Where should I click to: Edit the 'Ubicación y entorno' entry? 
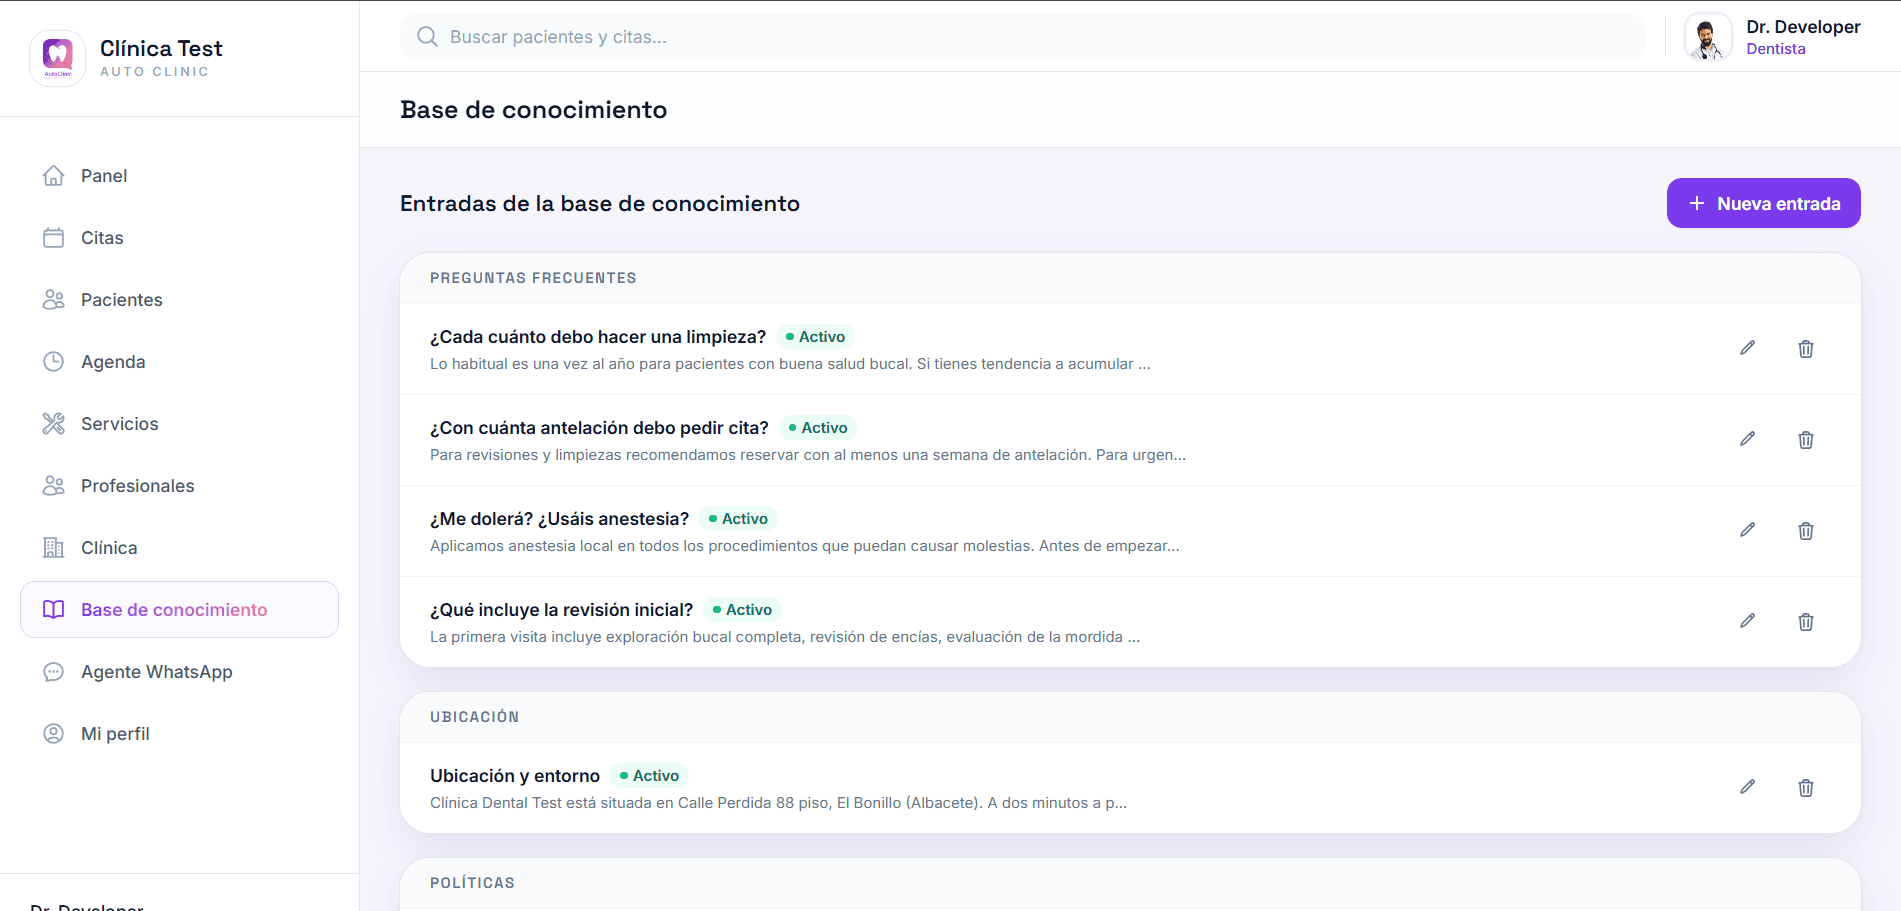(x=1747, y=787)
